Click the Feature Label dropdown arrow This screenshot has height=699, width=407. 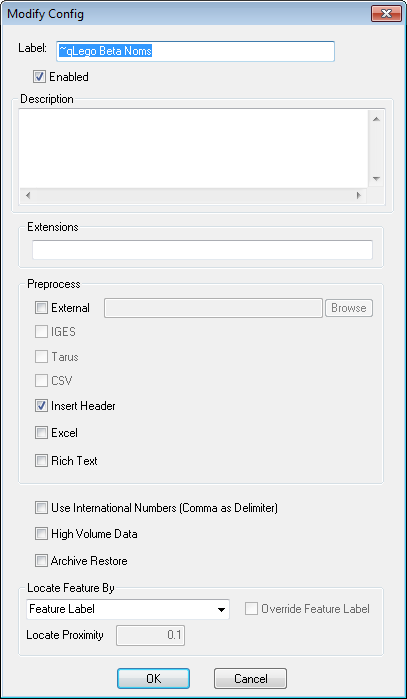point(221,610)
